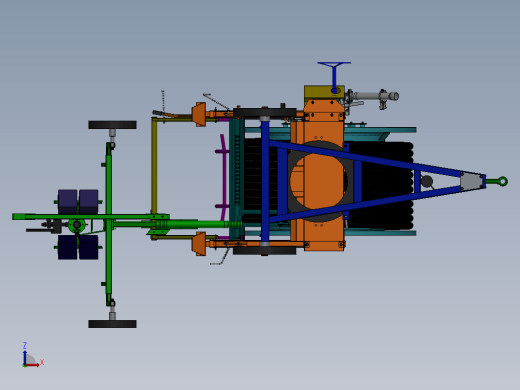Select the green flanged hub with the bolt circle
Screen dimensions: 520x390
[77, 225]
